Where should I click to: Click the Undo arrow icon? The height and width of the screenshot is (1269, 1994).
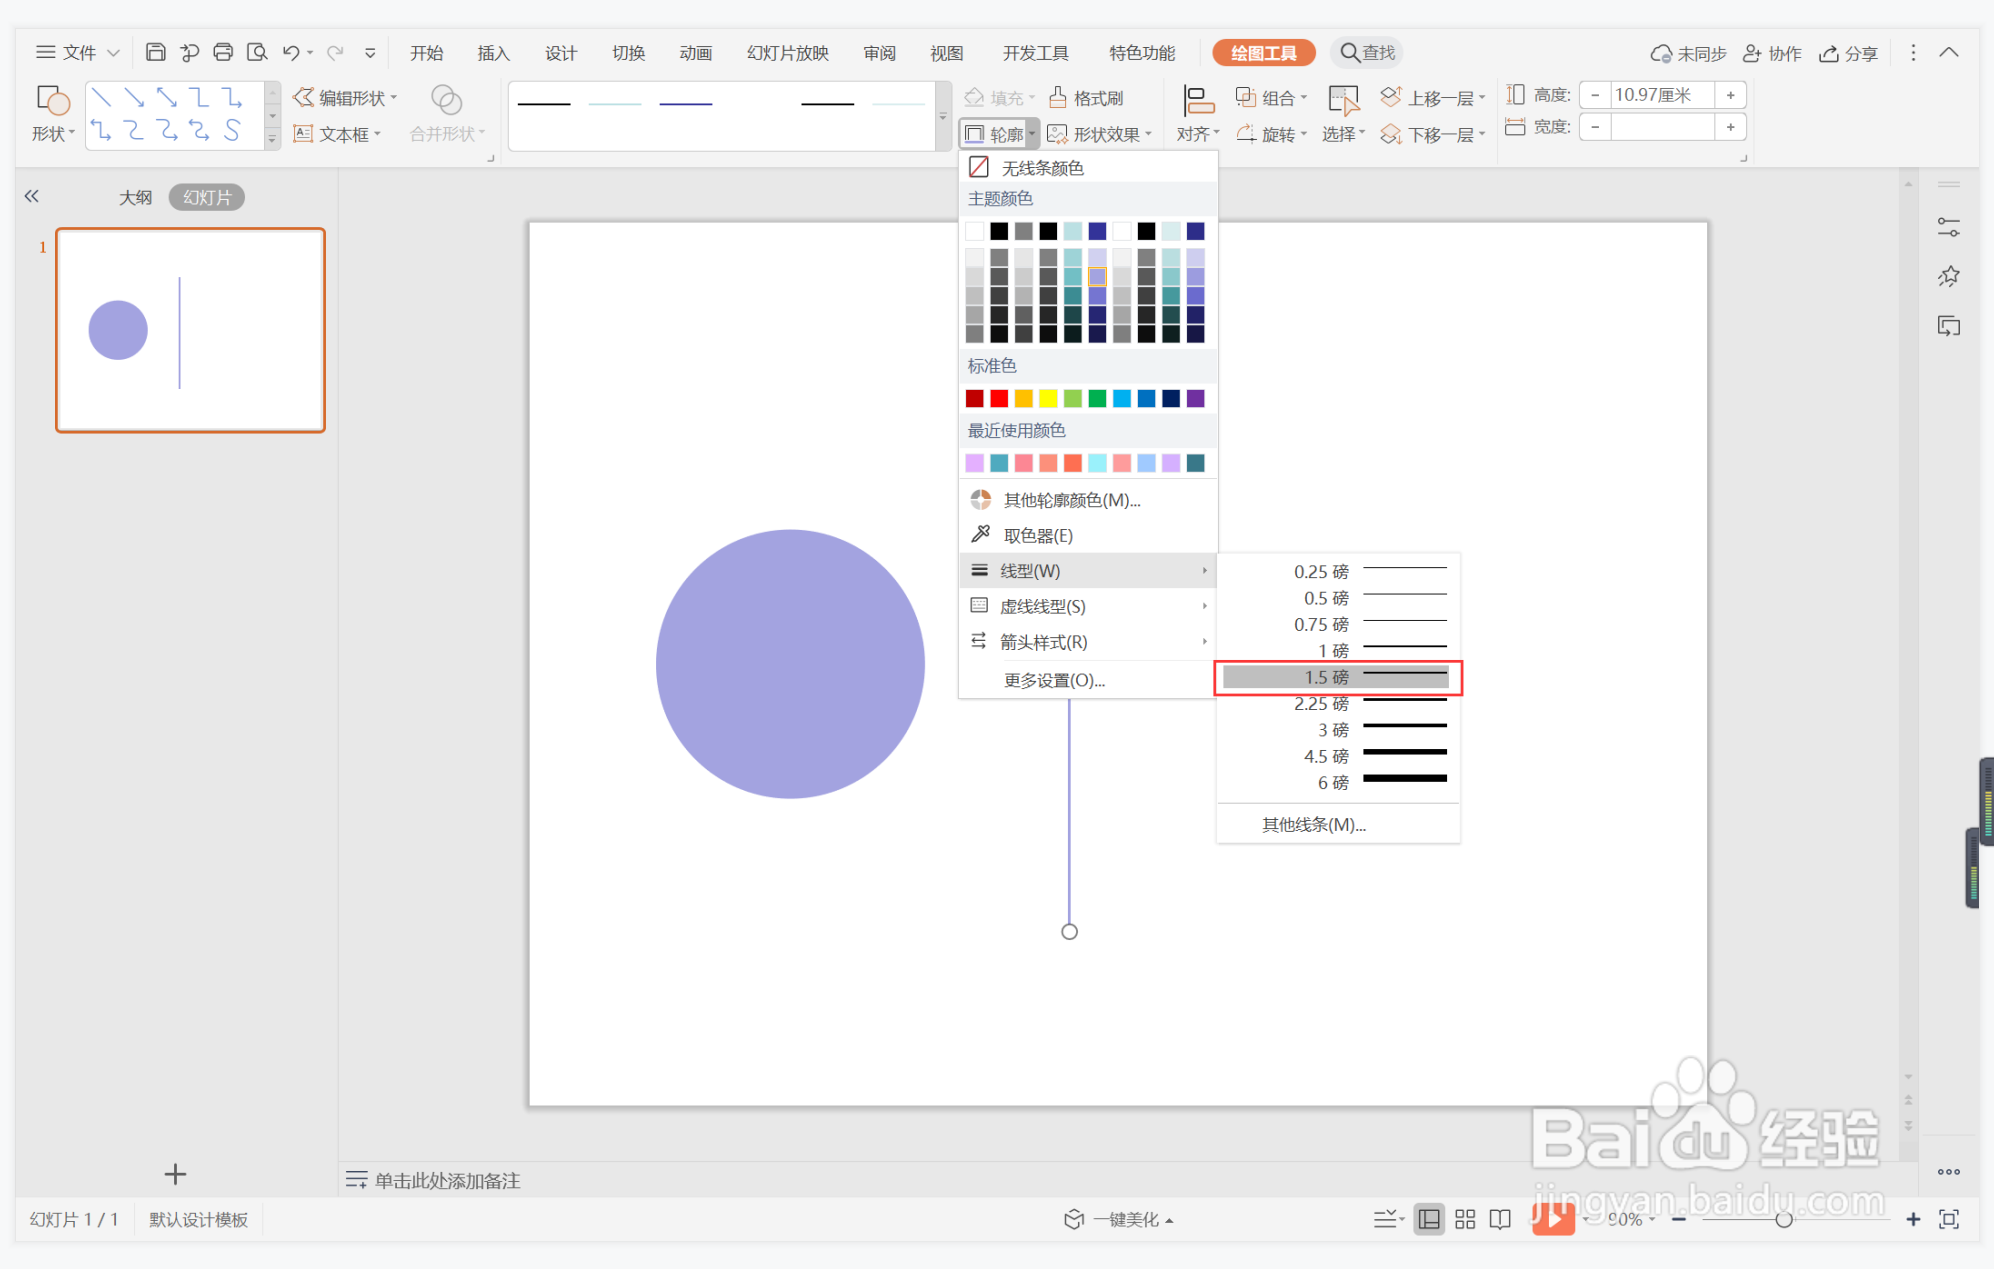291,52
